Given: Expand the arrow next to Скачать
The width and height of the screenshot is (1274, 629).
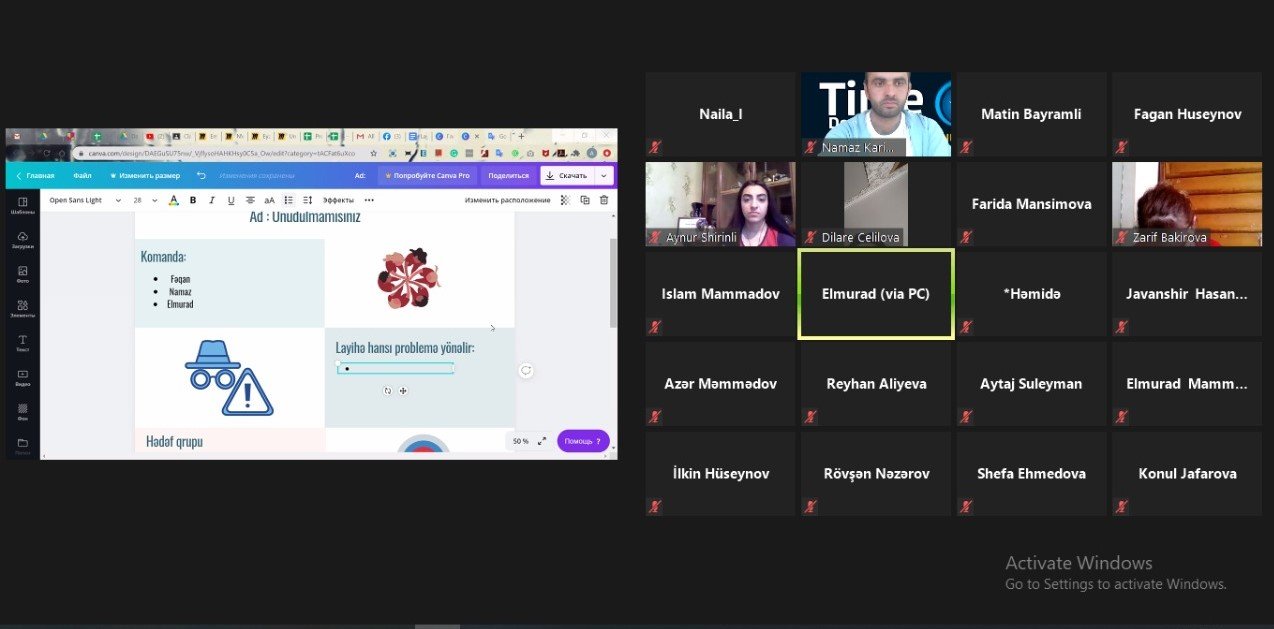Looking at the screenshot, I should click(603, 175).
